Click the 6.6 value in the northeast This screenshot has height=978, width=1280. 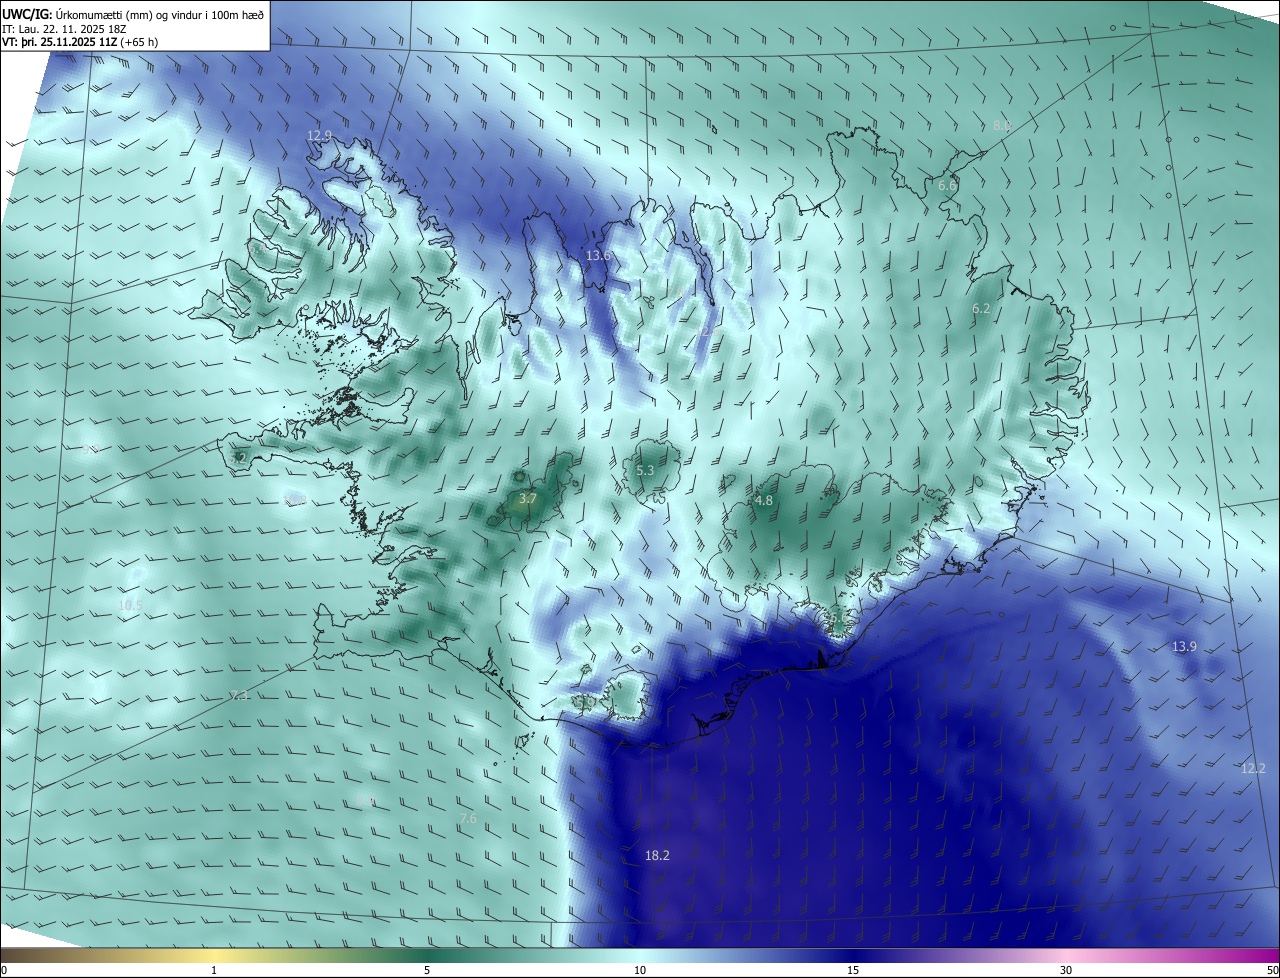(947, 186)
